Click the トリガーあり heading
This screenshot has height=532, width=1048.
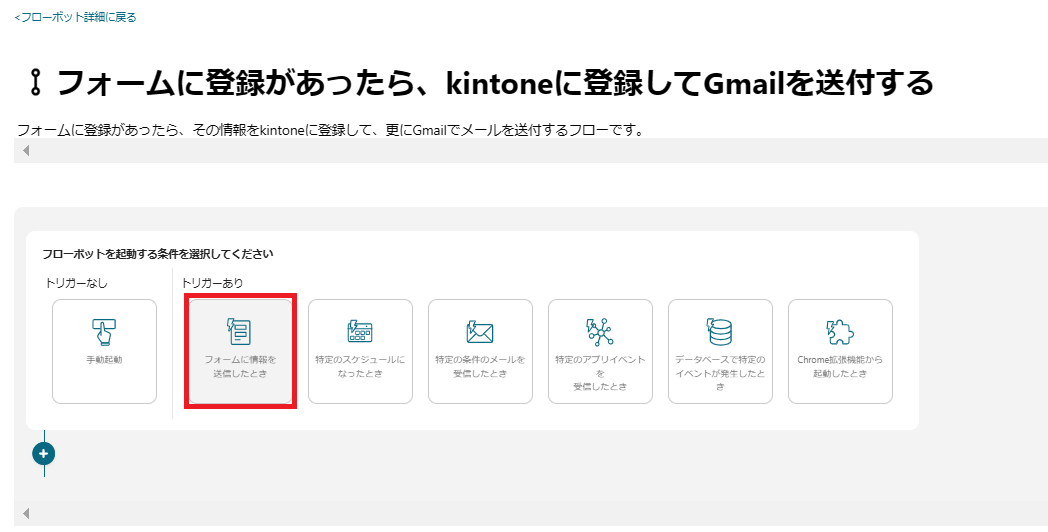pyautogui.click(x=213, y=283)
